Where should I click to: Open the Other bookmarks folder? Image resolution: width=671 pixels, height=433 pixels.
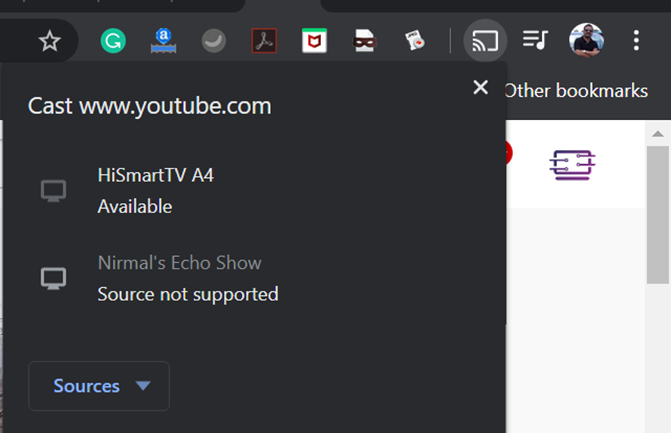(575, 91)
